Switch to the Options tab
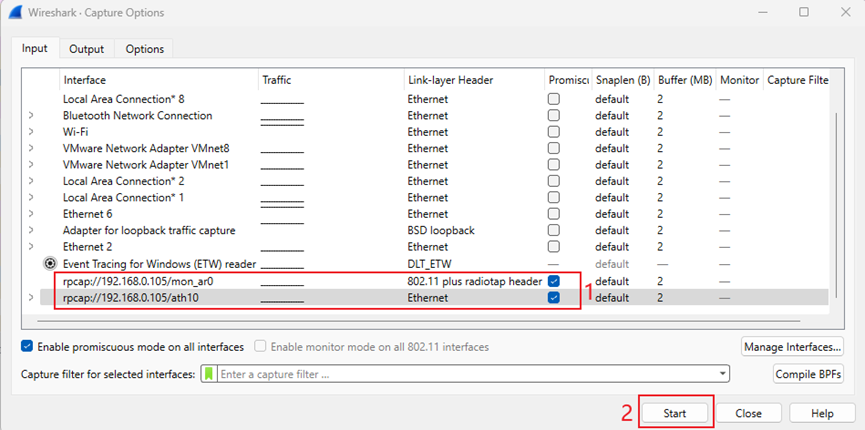The width and height of the screenshot is (865, 430). (145, 49)
